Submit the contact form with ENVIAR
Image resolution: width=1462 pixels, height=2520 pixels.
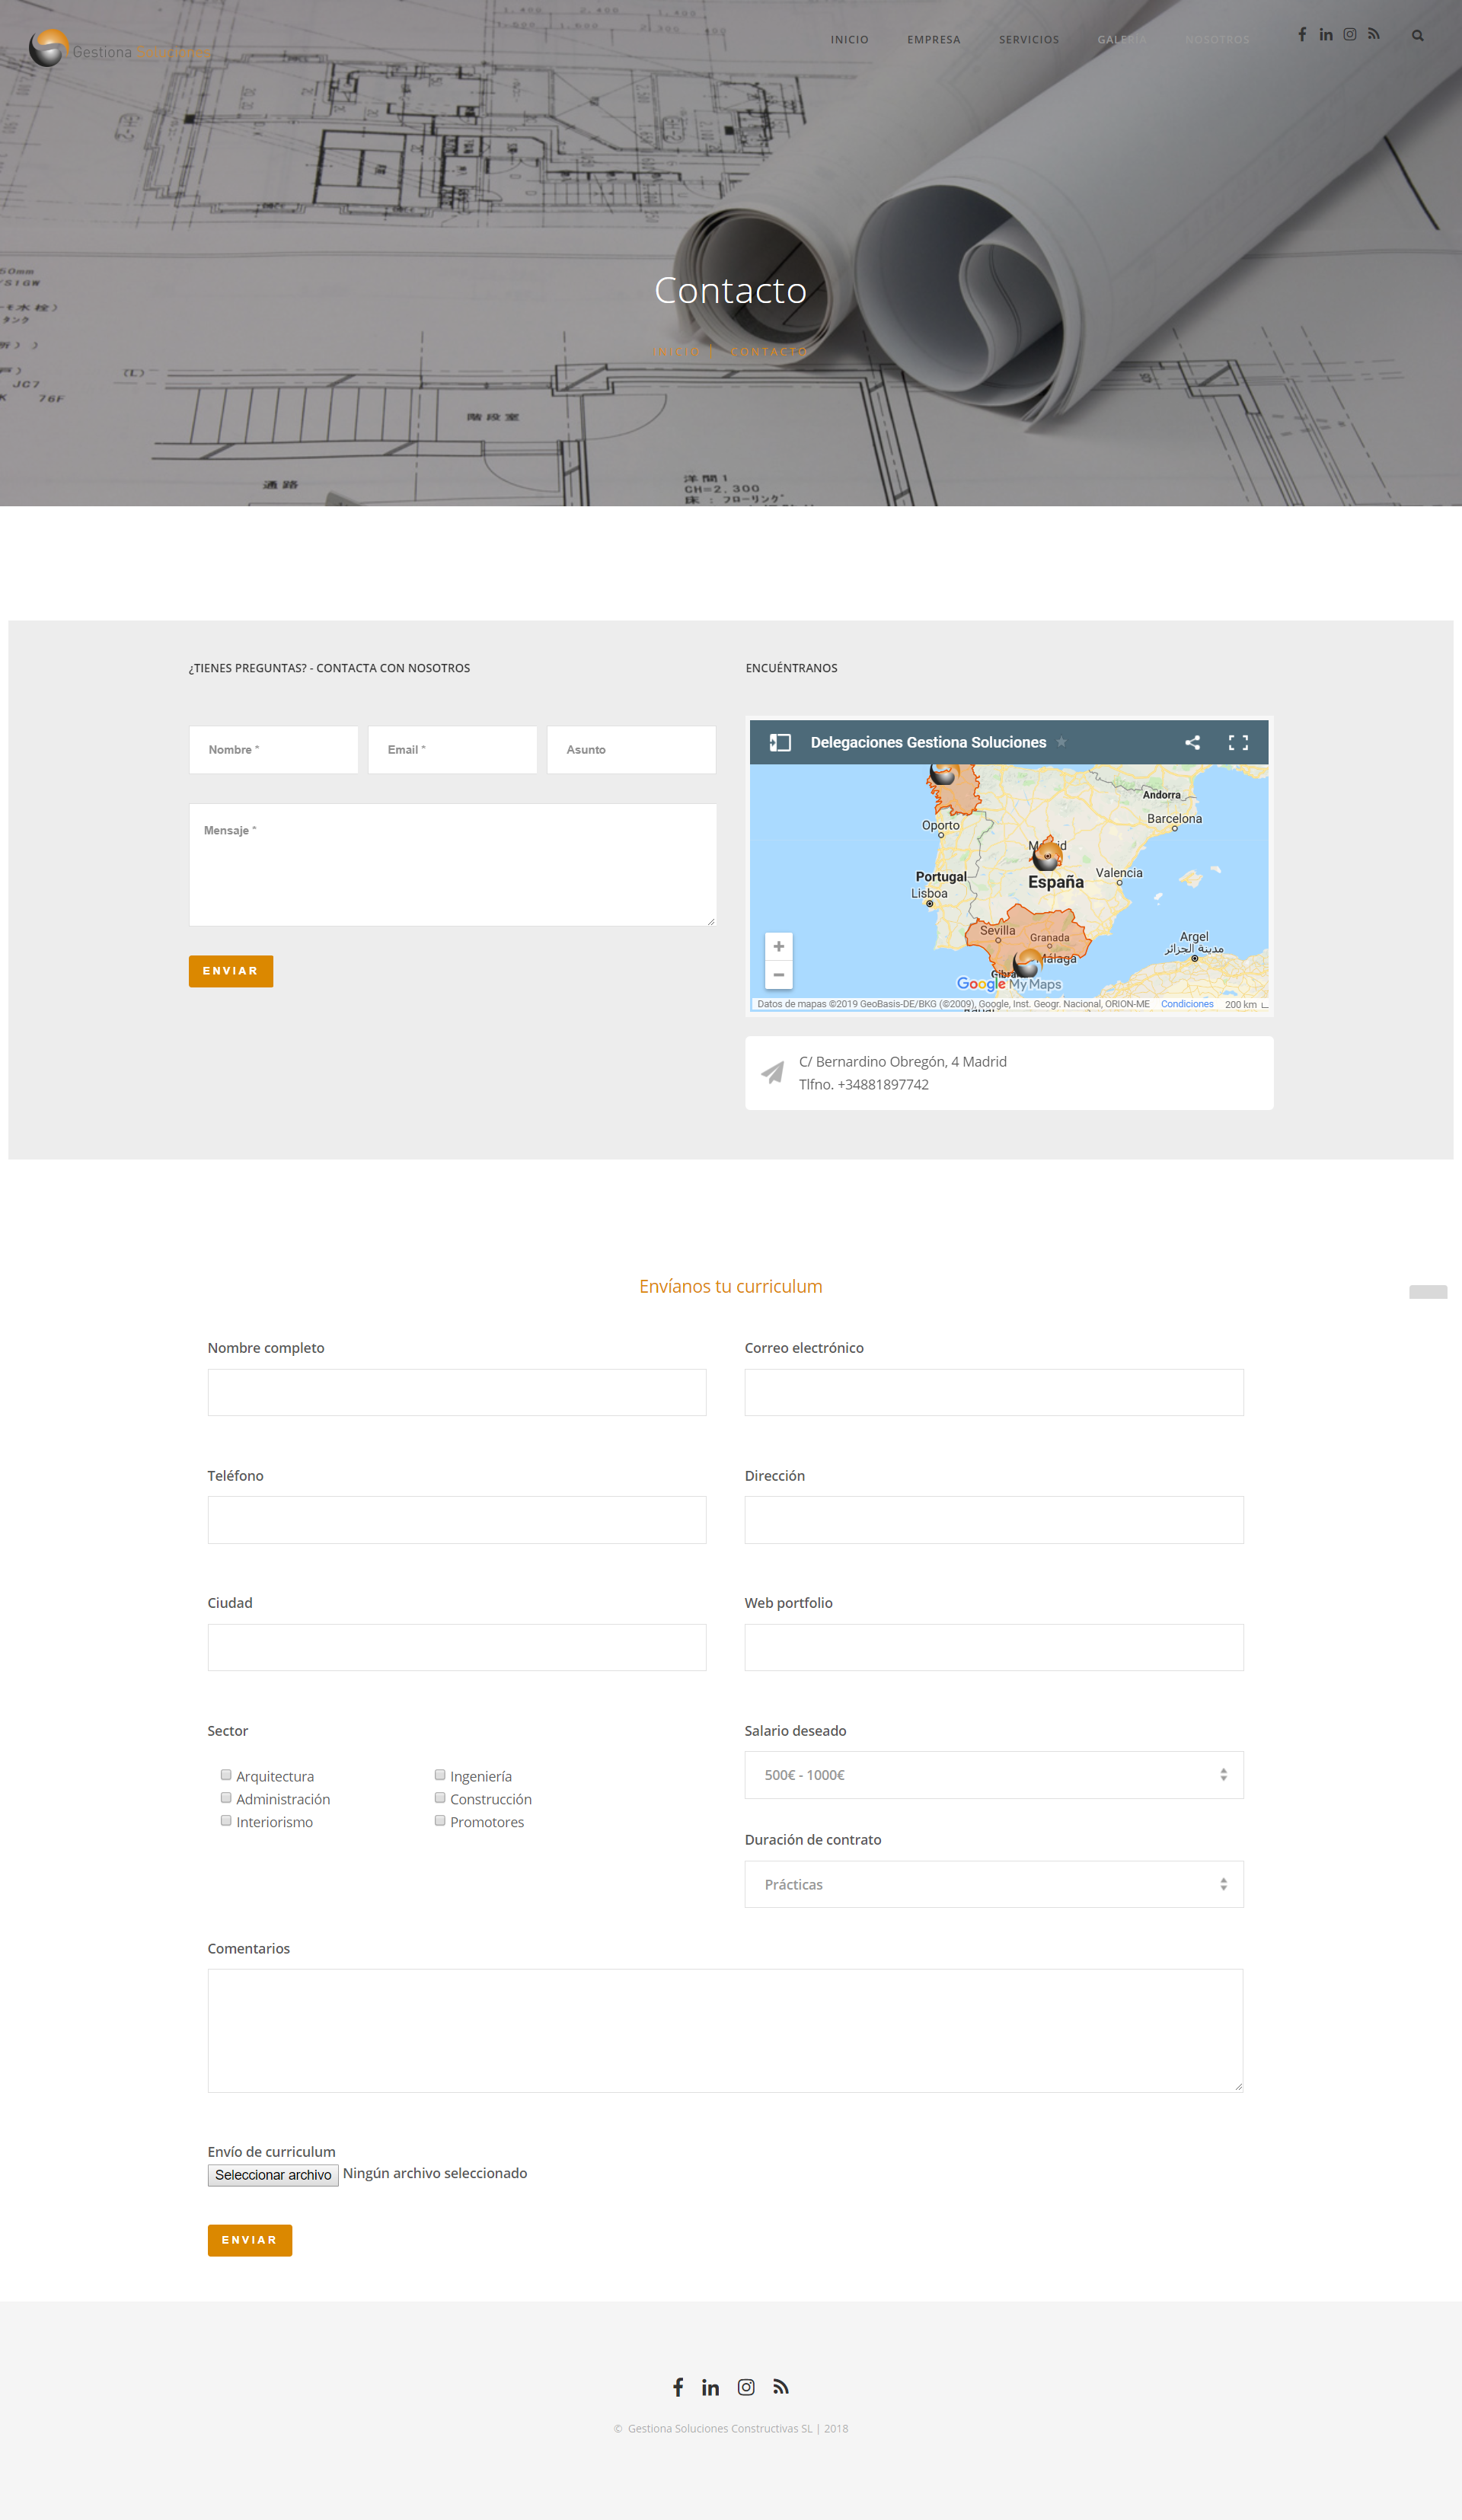(231, 971)
